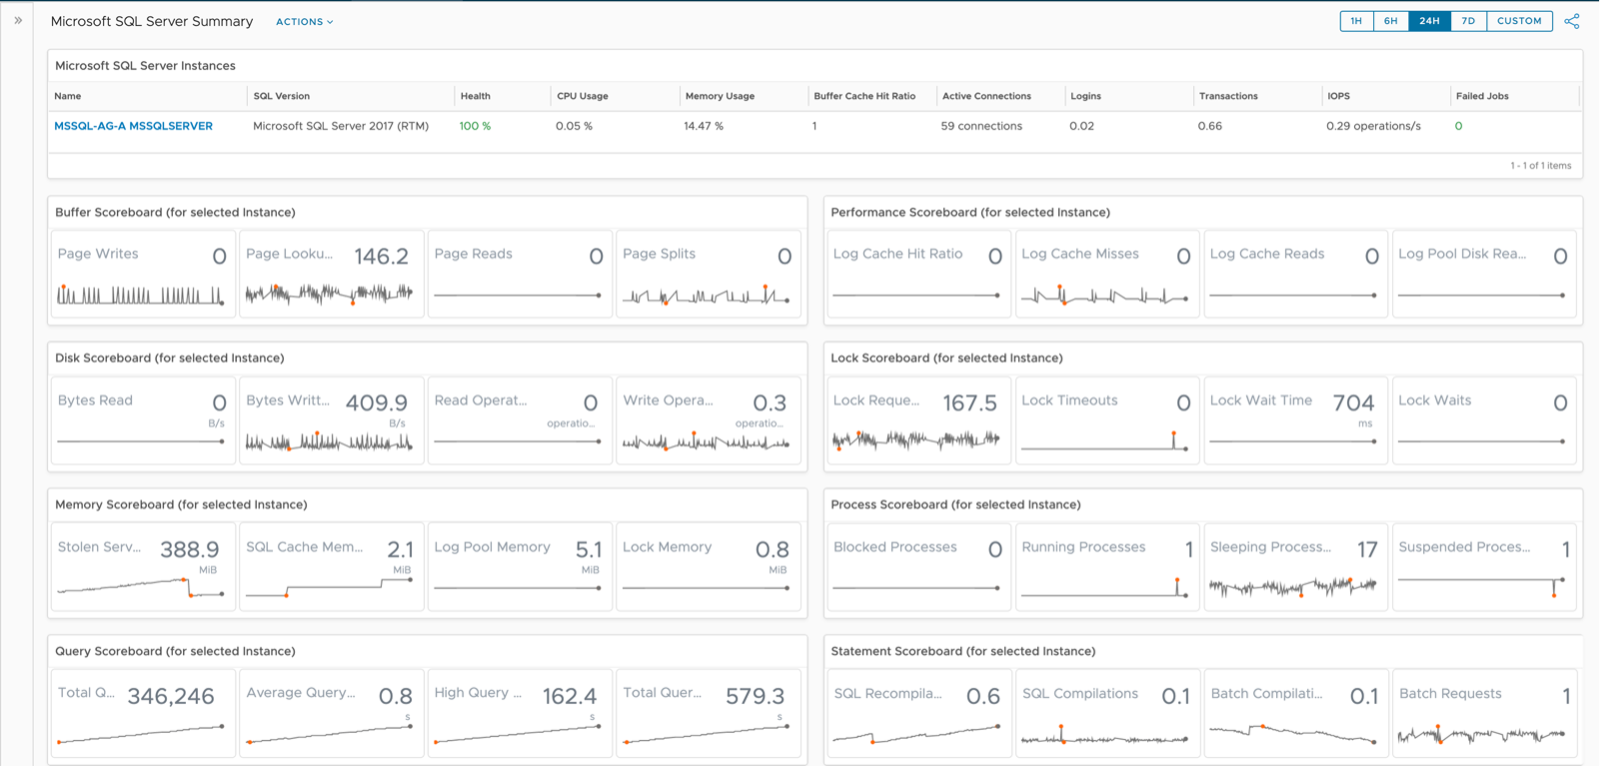Open the SQL Compilations card
Image resolution: width=1604 pixels, height=770 pixels.
pyautogui.click(x=1108, y=714)
